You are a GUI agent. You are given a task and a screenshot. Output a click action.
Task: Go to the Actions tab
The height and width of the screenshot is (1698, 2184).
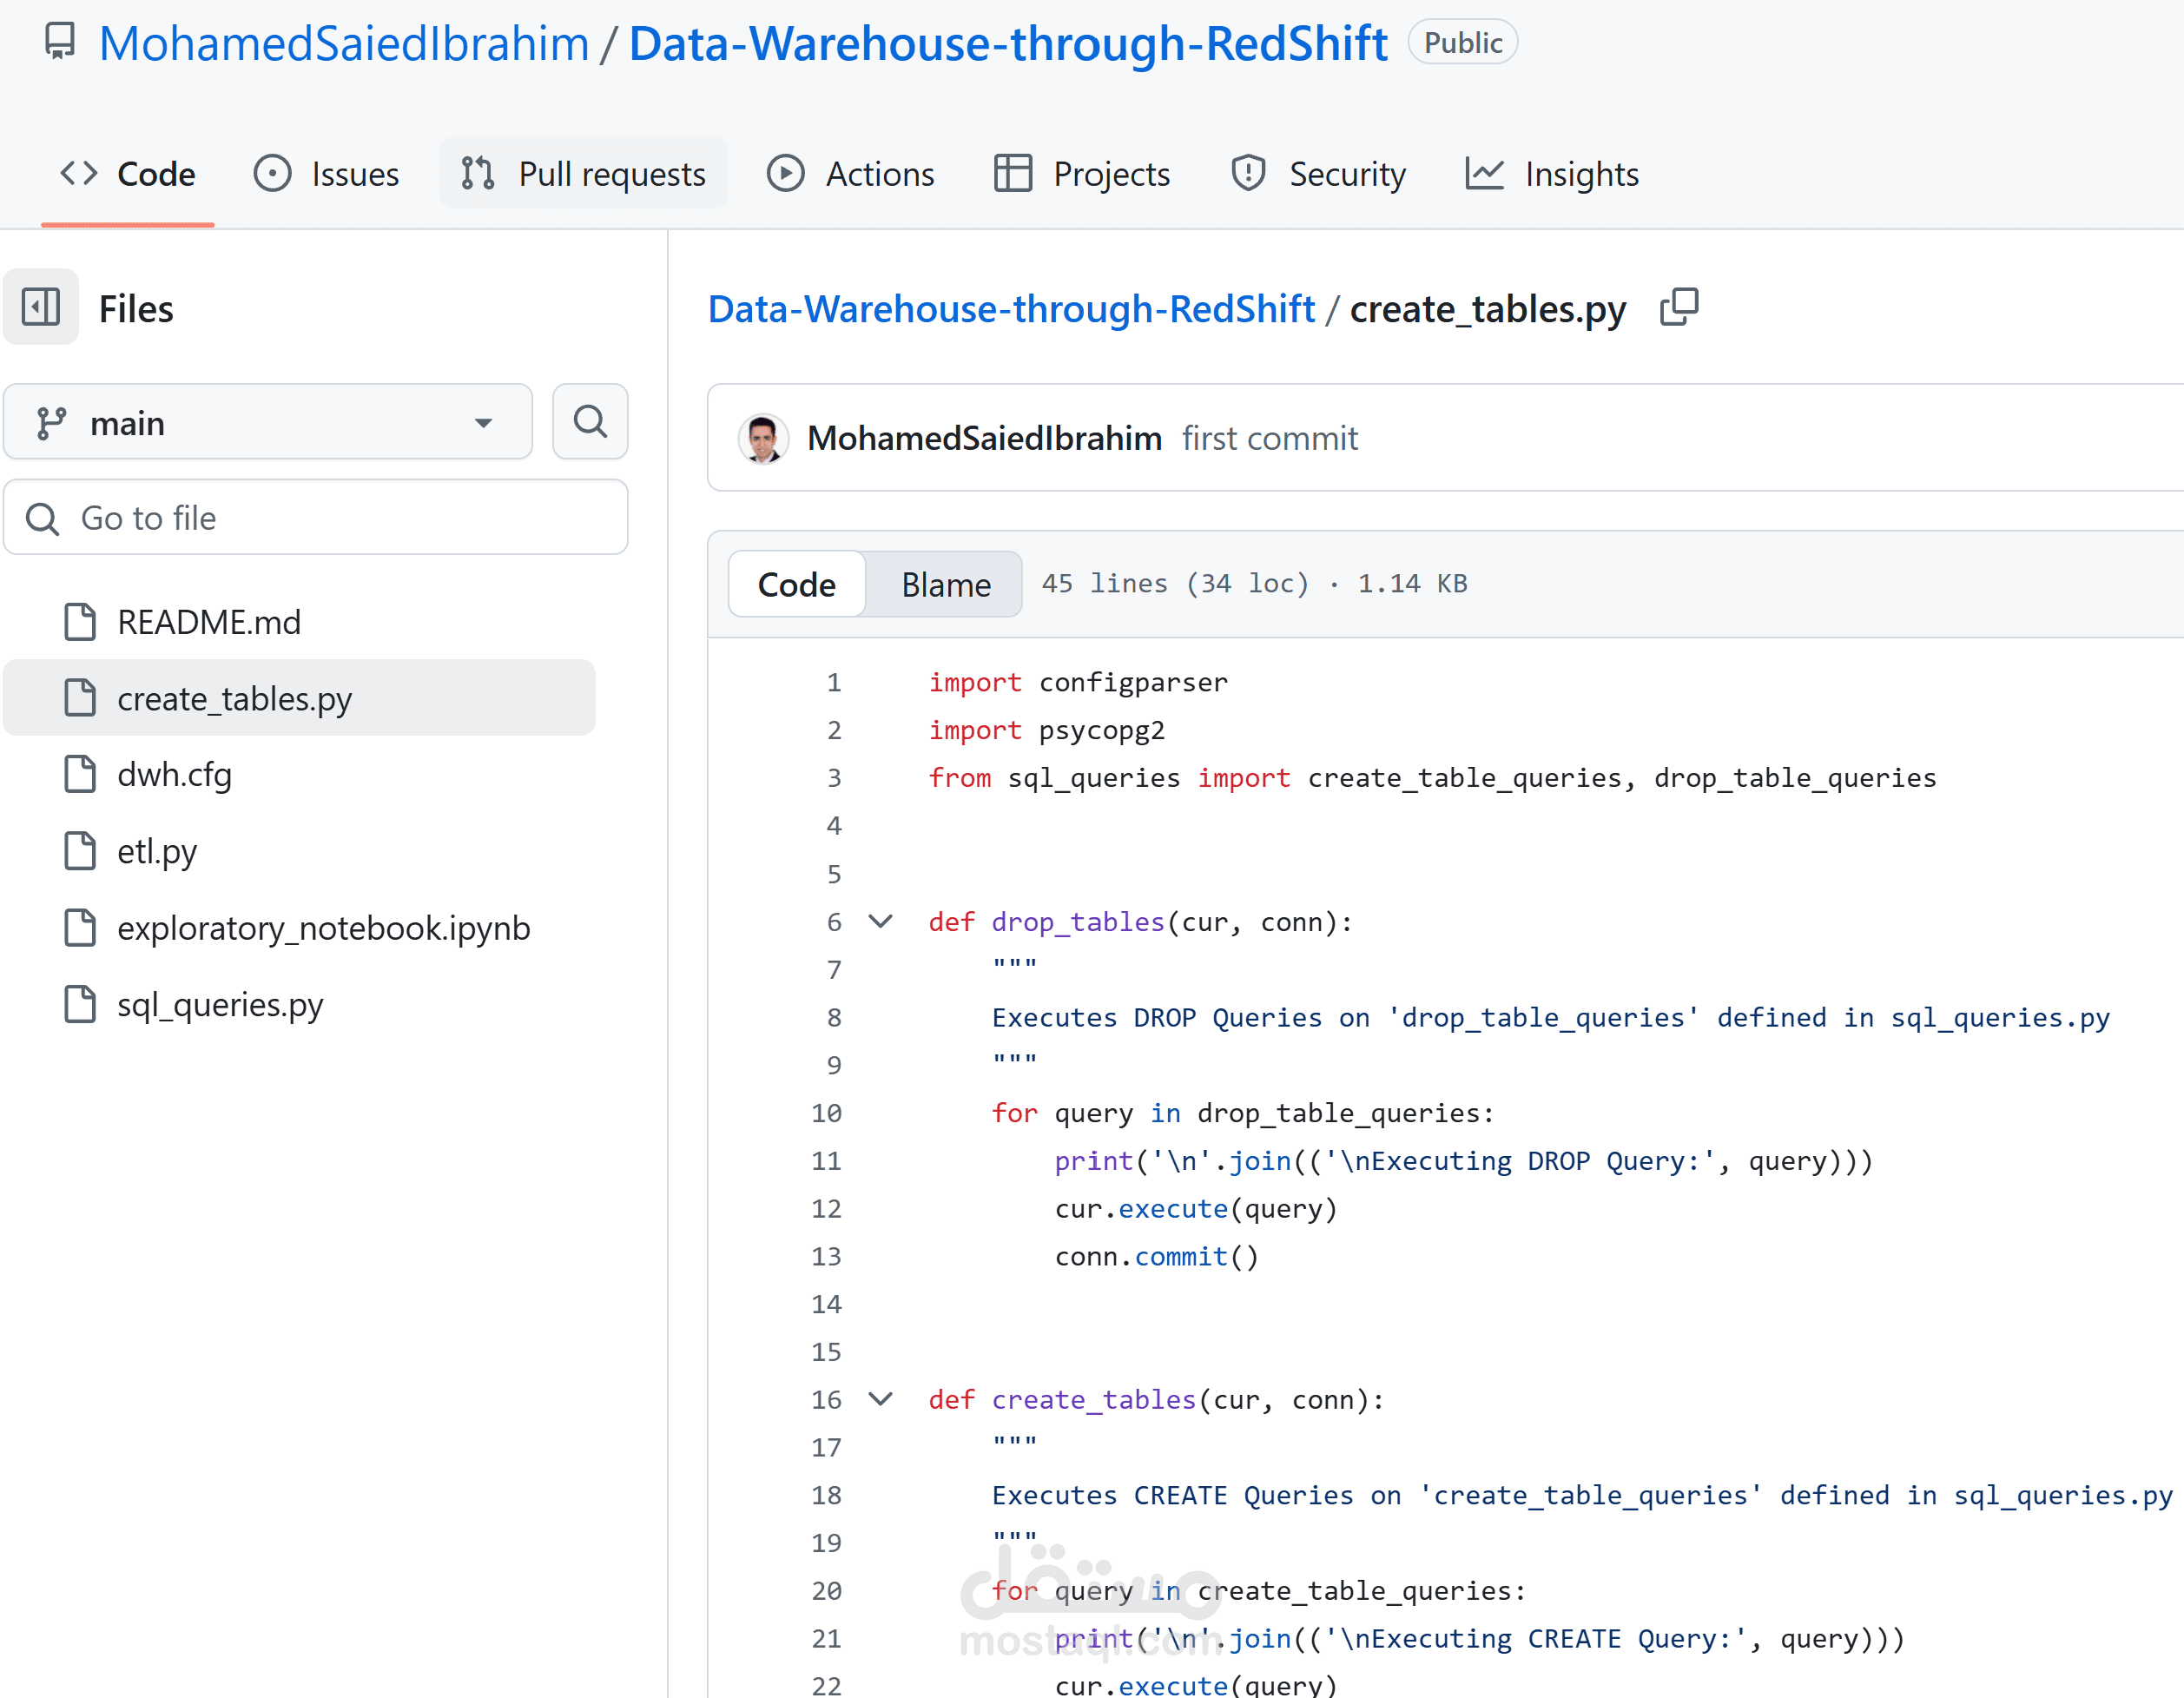(x=851, y=174)
